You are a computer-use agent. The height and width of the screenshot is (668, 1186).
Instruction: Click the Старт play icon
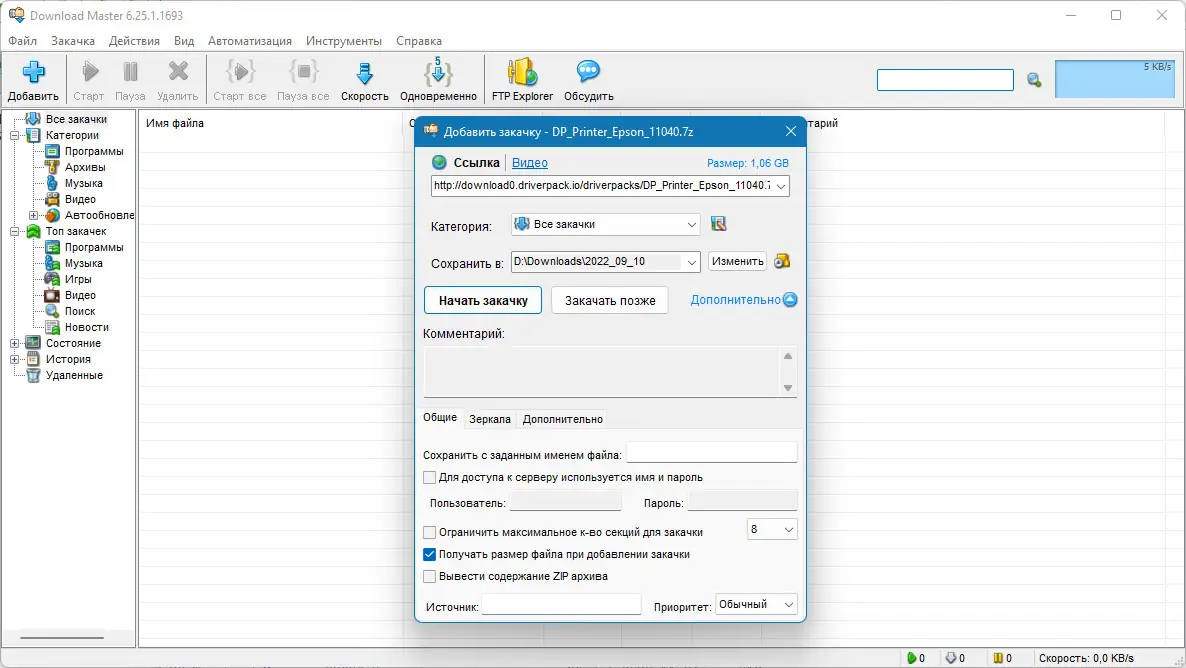(90, 72)
